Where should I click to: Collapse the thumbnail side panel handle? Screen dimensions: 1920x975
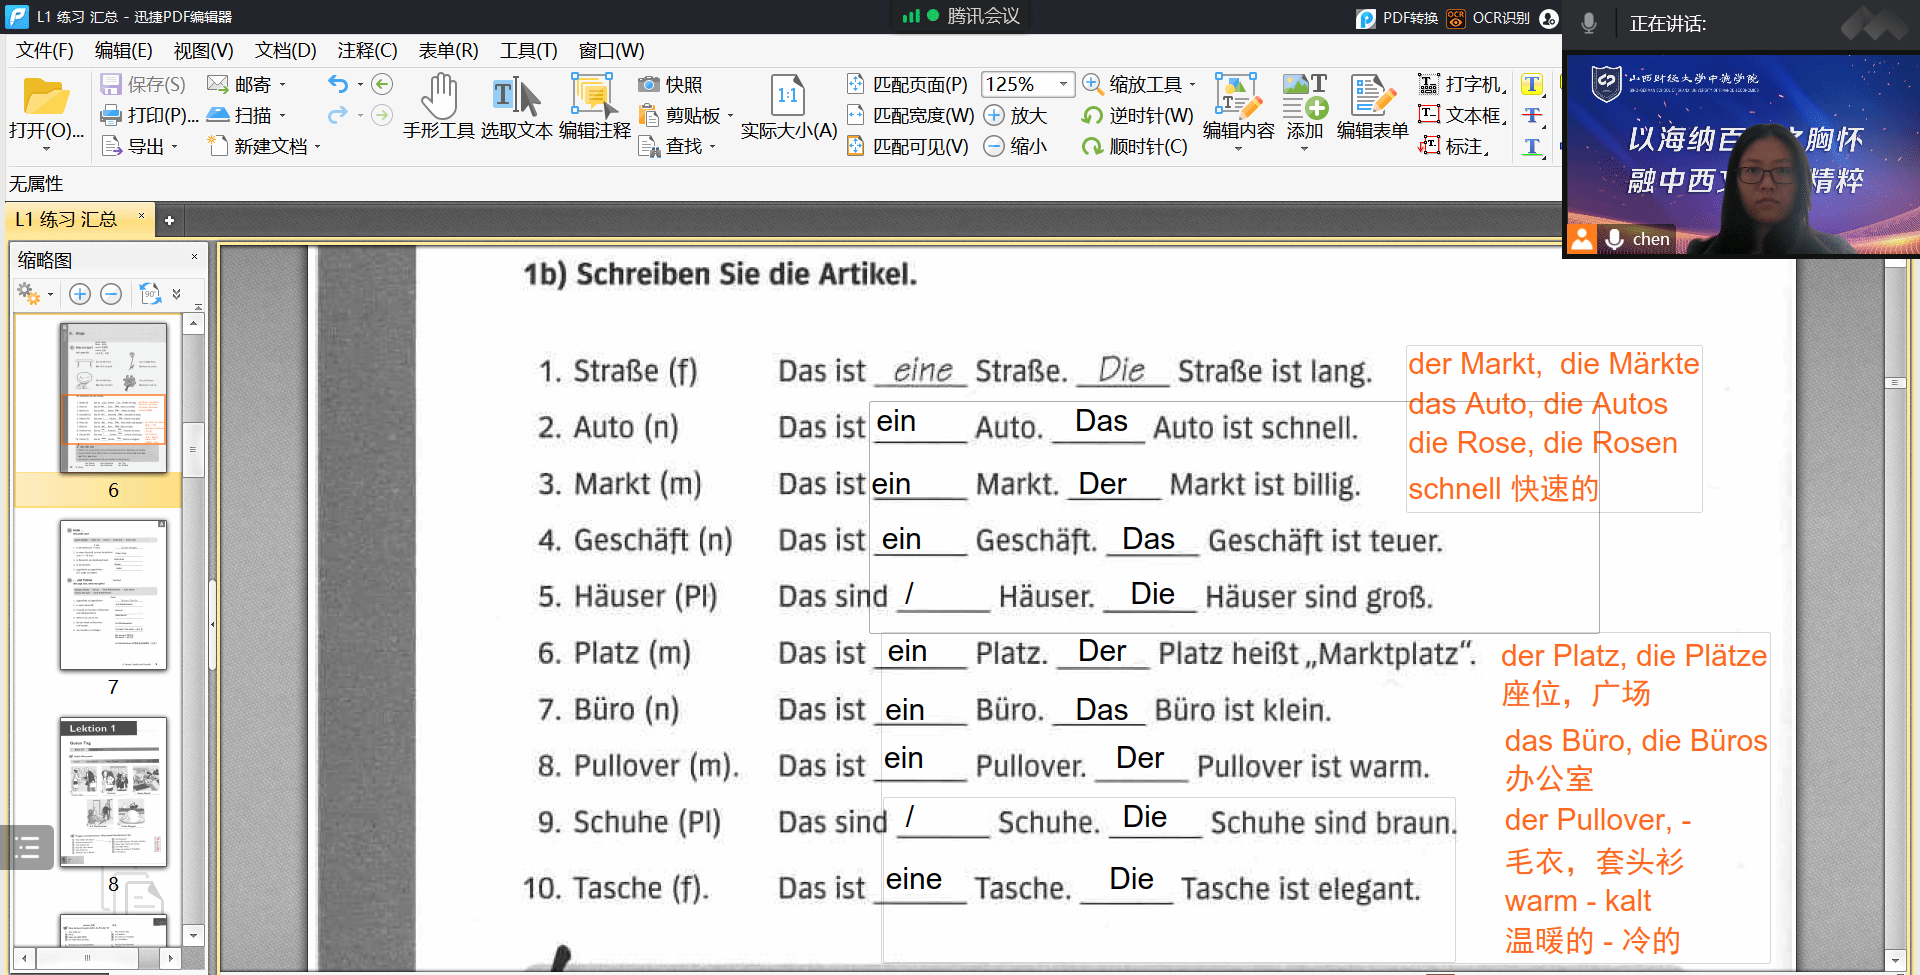(x=212, y=624)
